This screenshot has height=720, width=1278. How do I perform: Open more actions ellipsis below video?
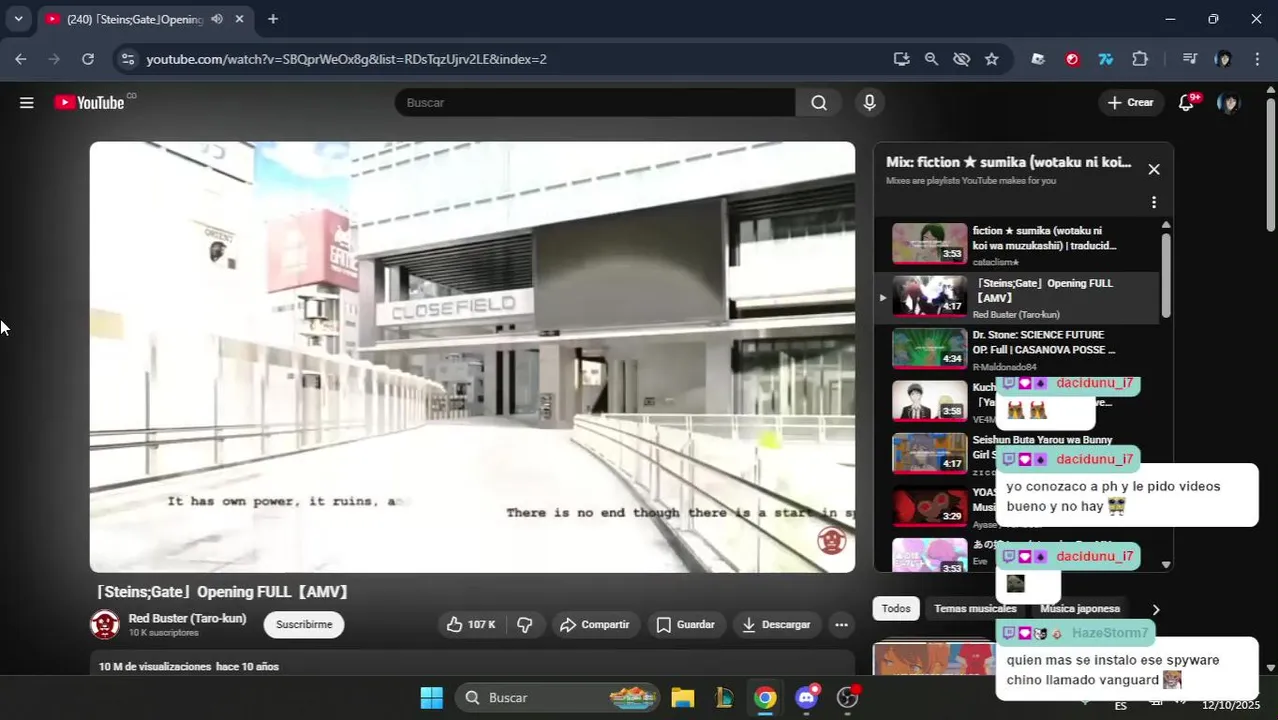[841, 624]
